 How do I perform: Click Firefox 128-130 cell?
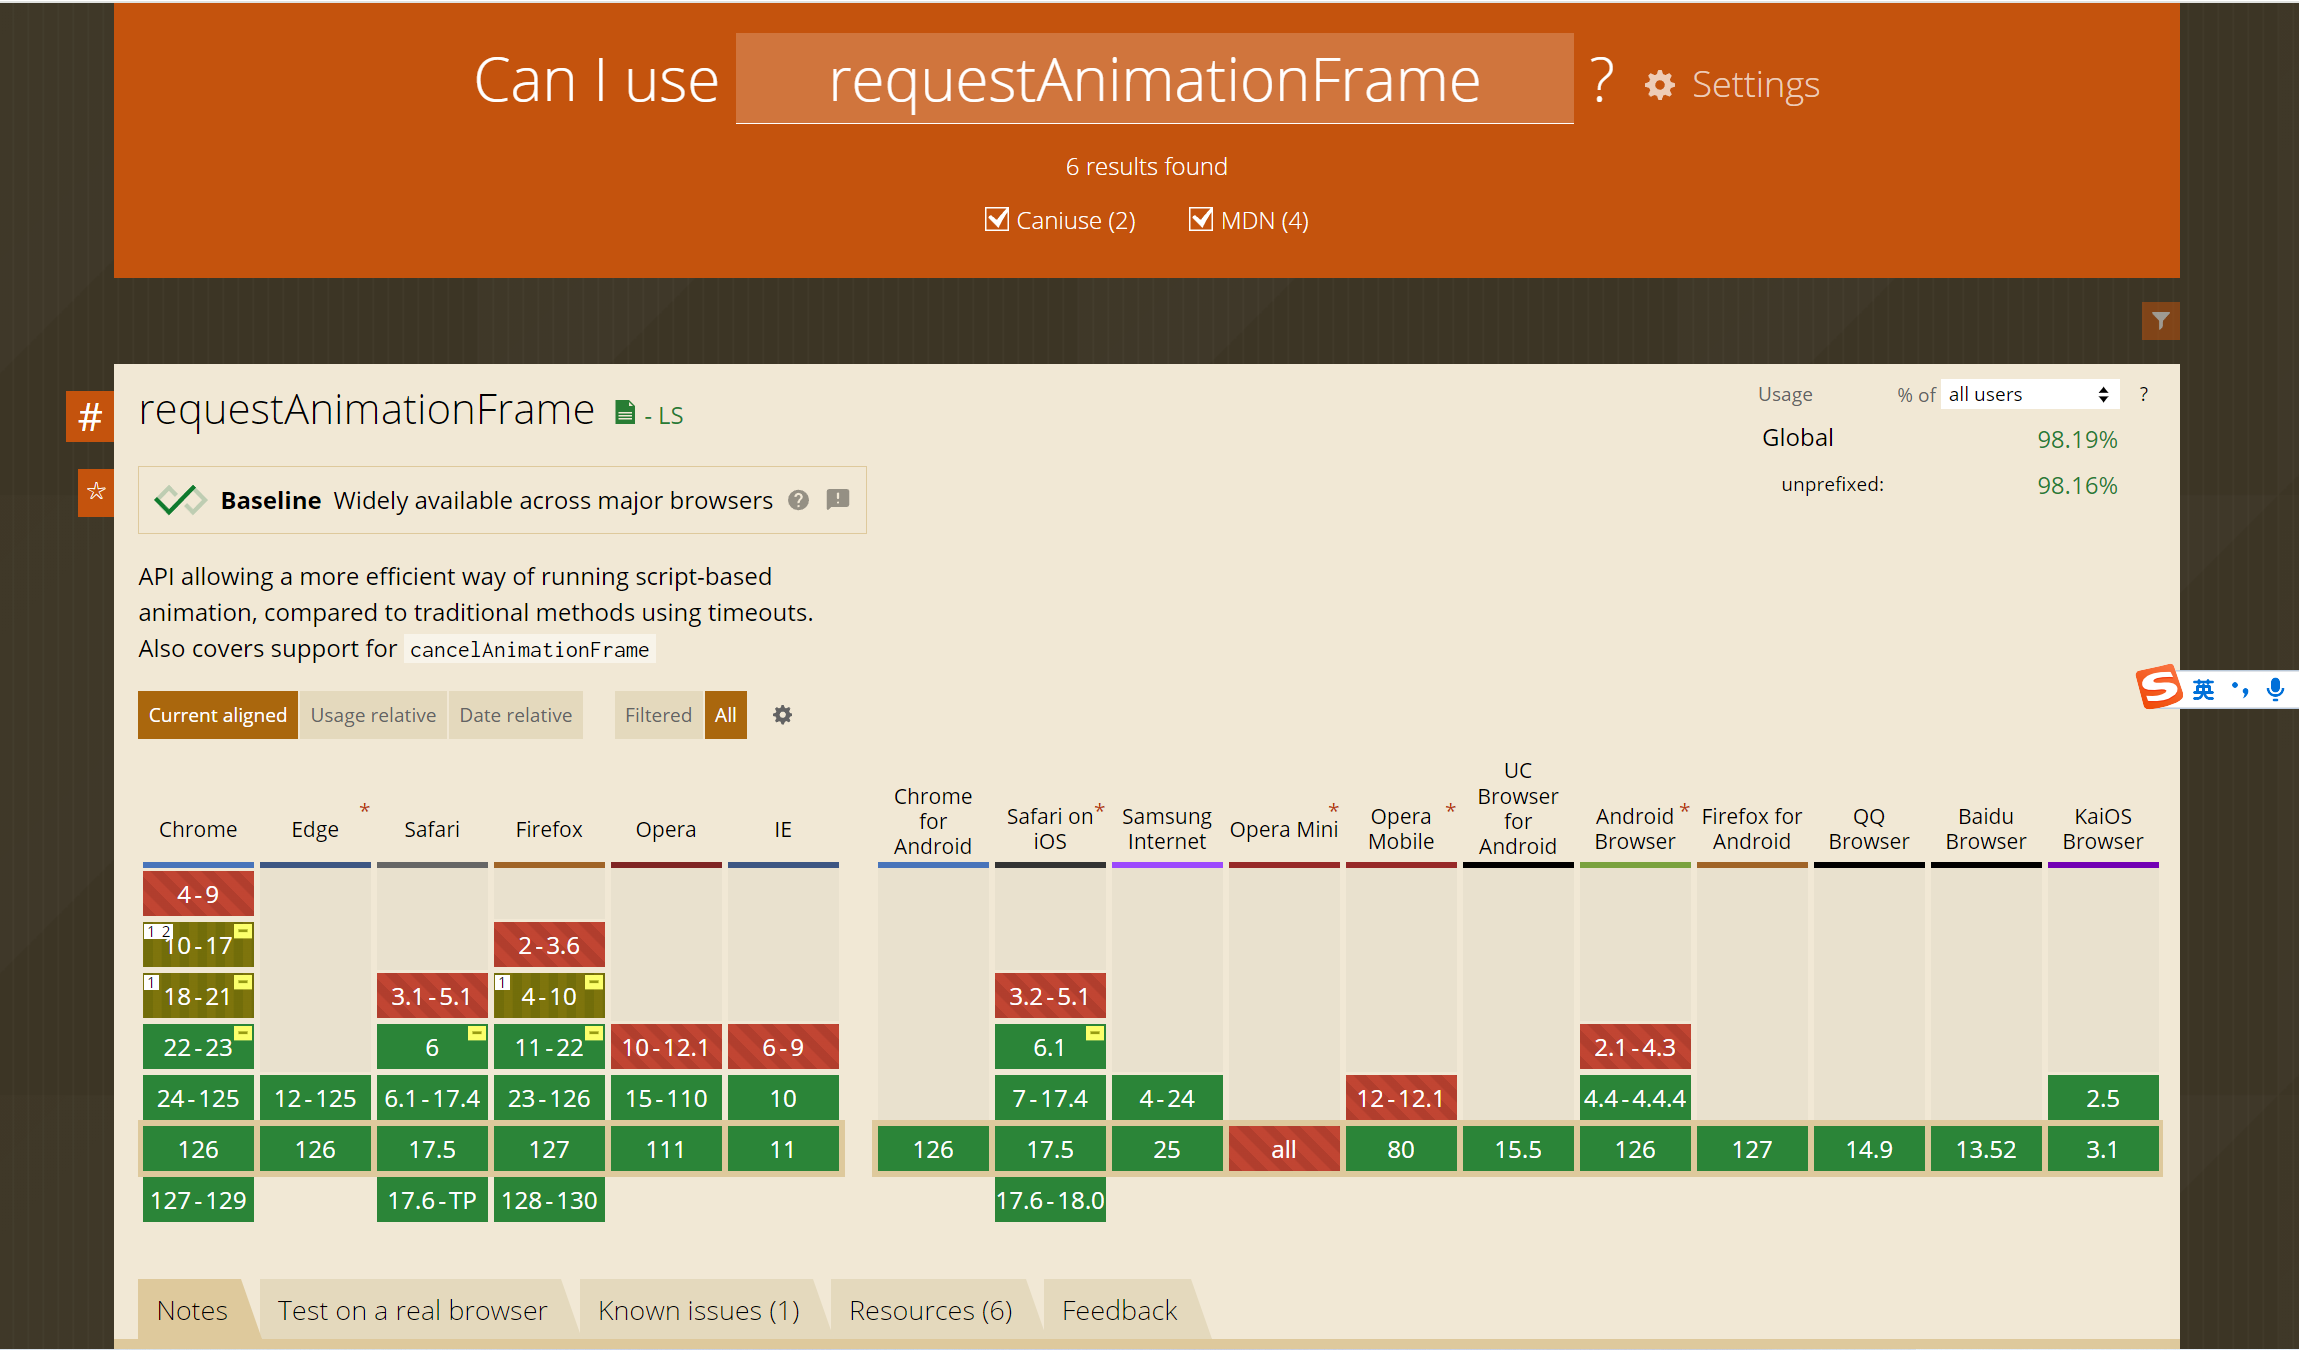[x=549, y=1200]
